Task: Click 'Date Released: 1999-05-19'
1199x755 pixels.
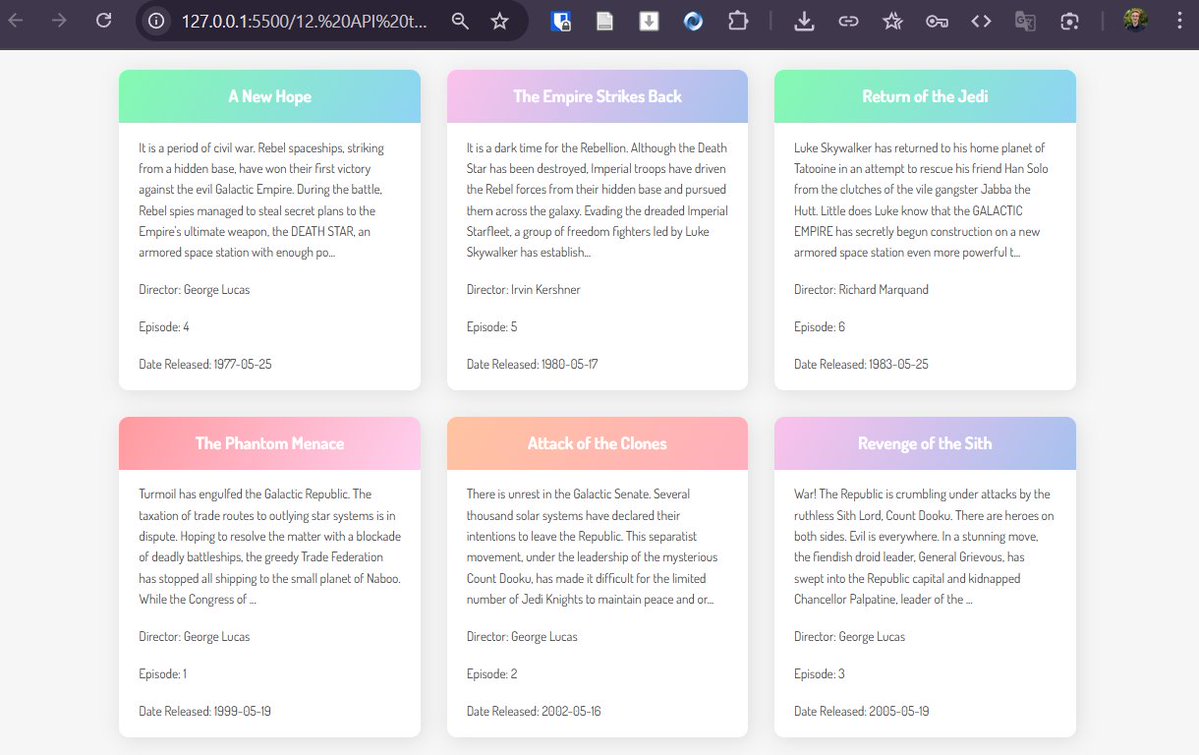Action: pos(205,711)
